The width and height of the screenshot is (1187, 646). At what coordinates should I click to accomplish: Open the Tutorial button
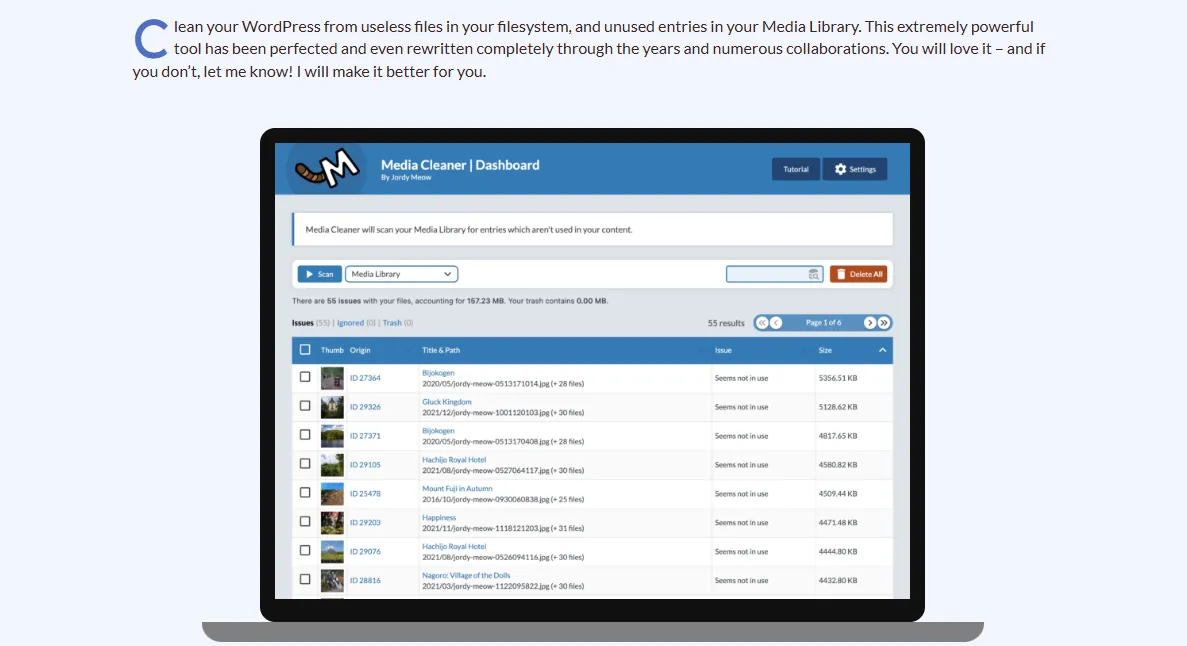pos(796,169)
